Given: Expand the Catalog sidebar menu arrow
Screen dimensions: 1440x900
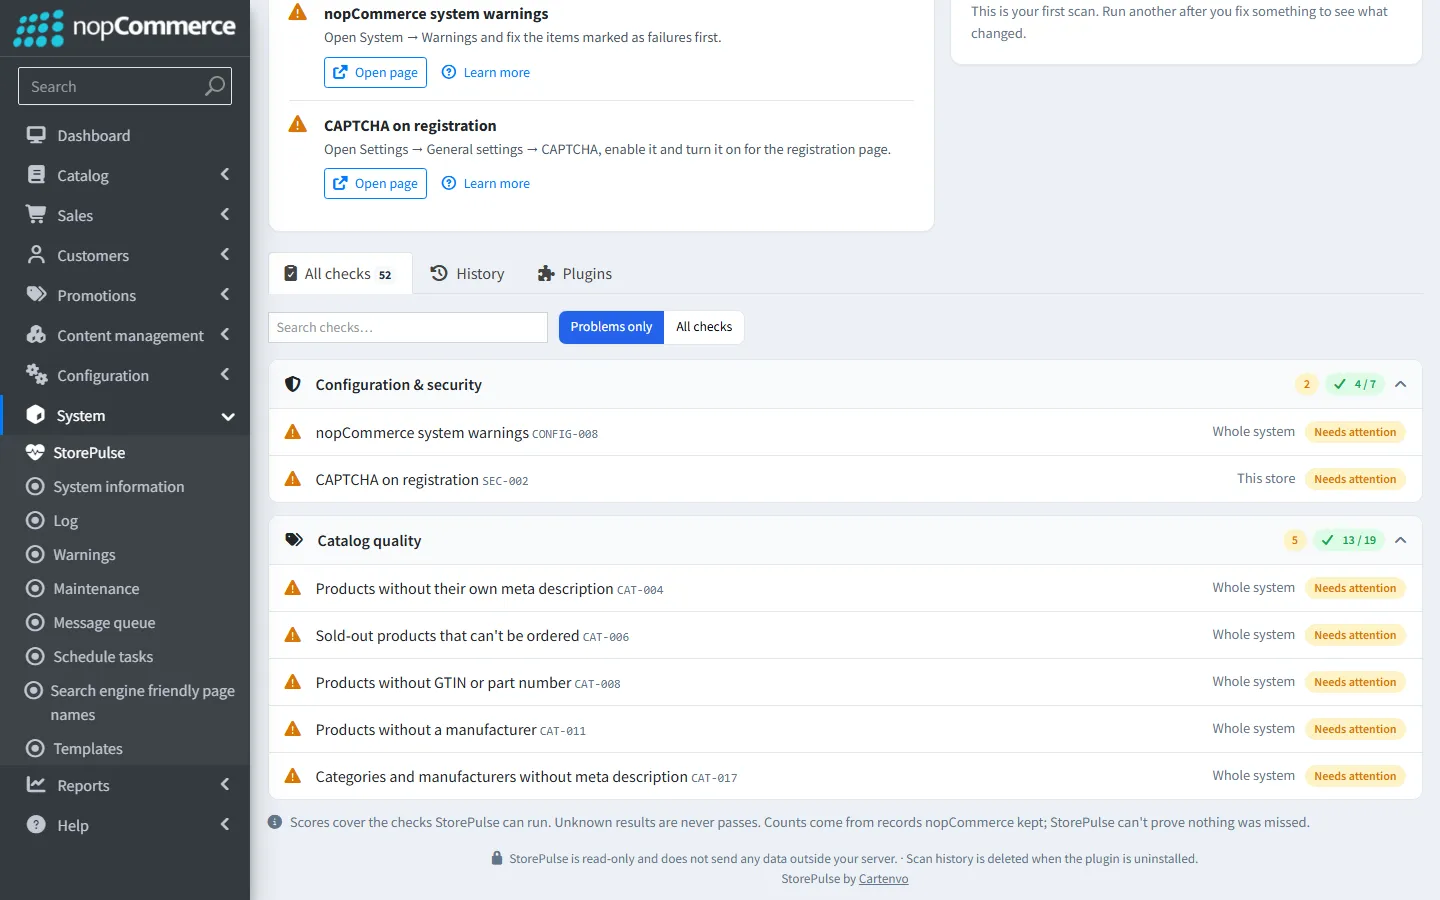Looking at the screenshot, I should coord(225,175).
